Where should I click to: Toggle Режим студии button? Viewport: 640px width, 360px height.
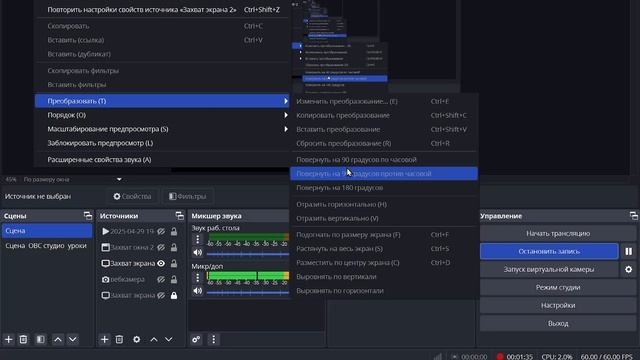558,287
